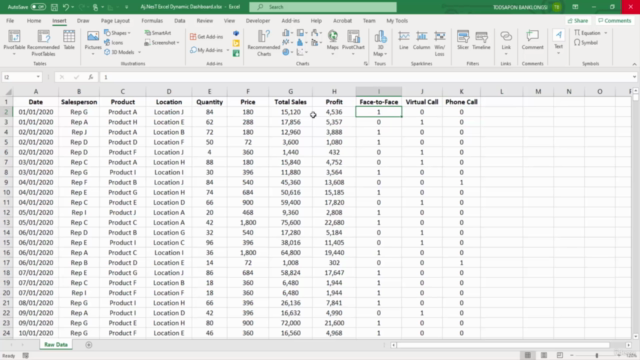Insert Icons from Illustrations group

113,42
